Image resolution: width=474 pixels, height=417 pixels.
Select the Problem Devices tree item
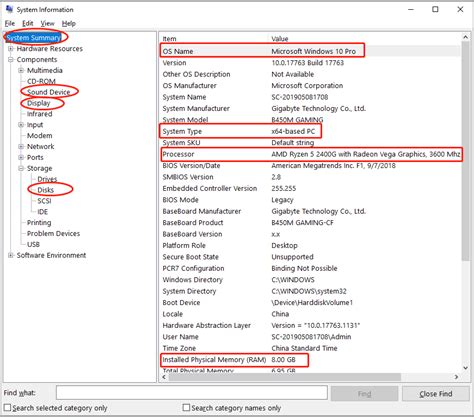pos(53,233)
